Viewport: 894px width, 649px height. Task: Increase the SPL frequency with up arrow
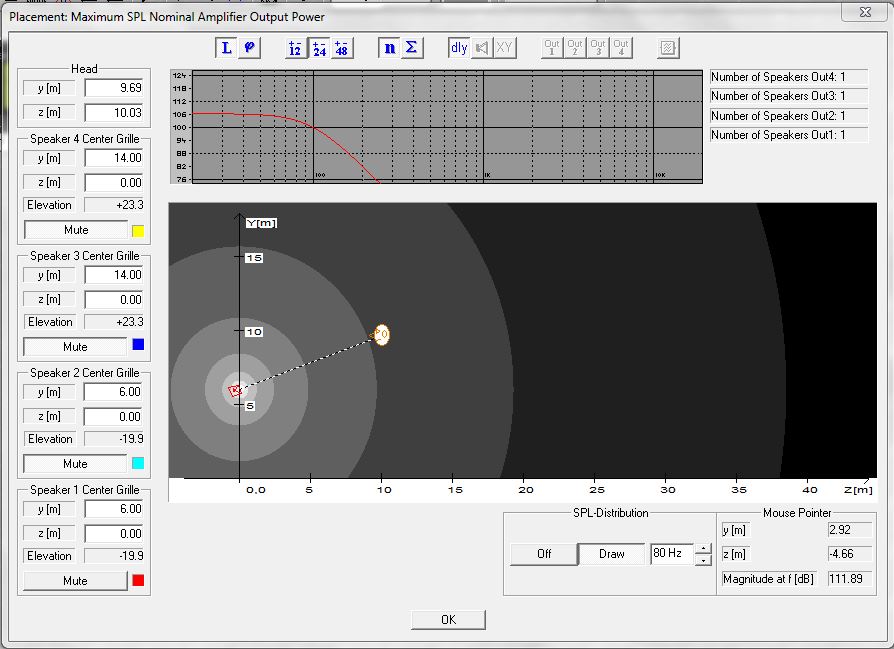coord(704,549)
